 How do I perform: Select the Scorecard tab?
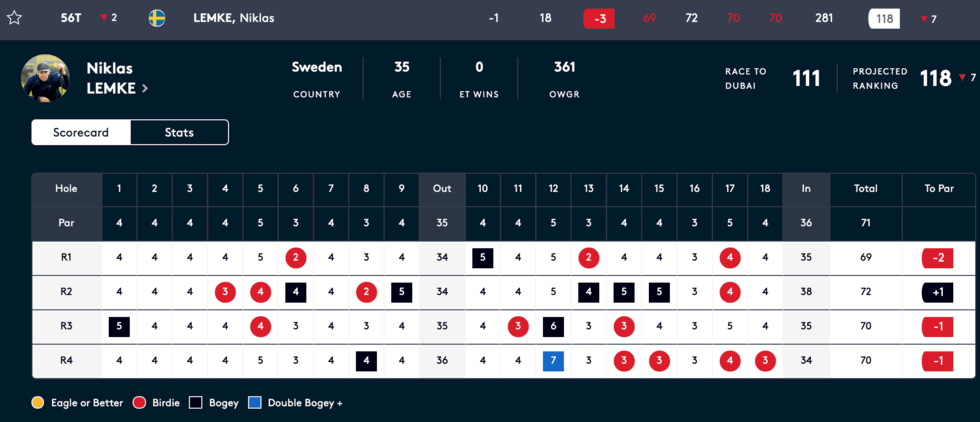click(81, 132)
